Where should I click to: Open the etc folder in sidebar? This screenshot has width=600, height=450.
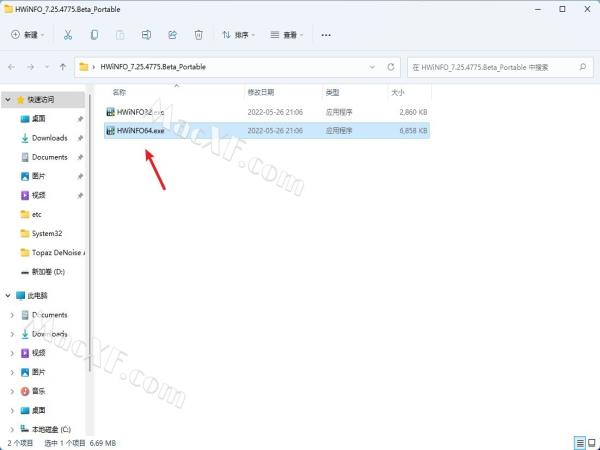point(36,214)
